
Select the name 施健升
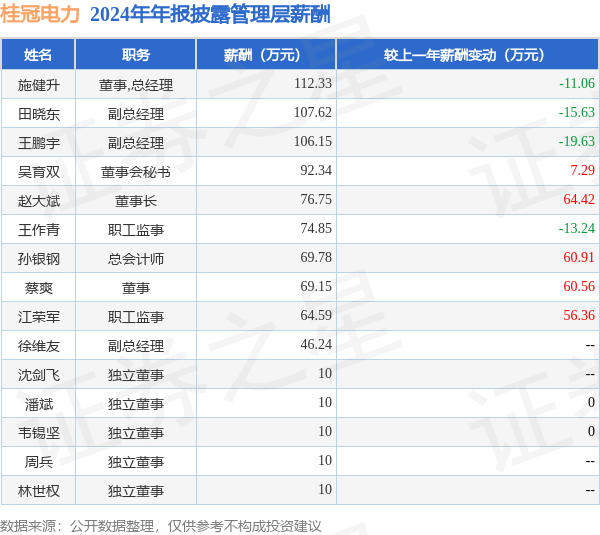click(39, 85)
